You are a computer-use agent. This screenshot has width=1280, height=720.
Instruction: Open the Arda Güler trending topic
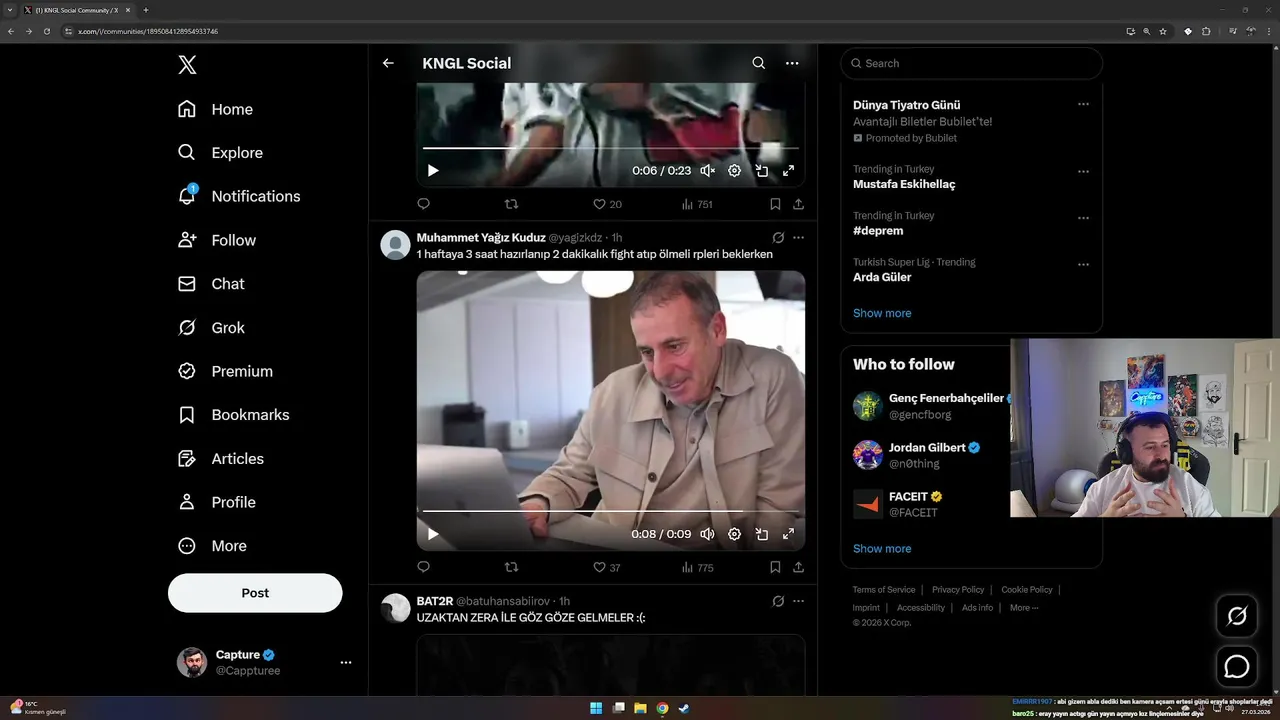point(882,277)
